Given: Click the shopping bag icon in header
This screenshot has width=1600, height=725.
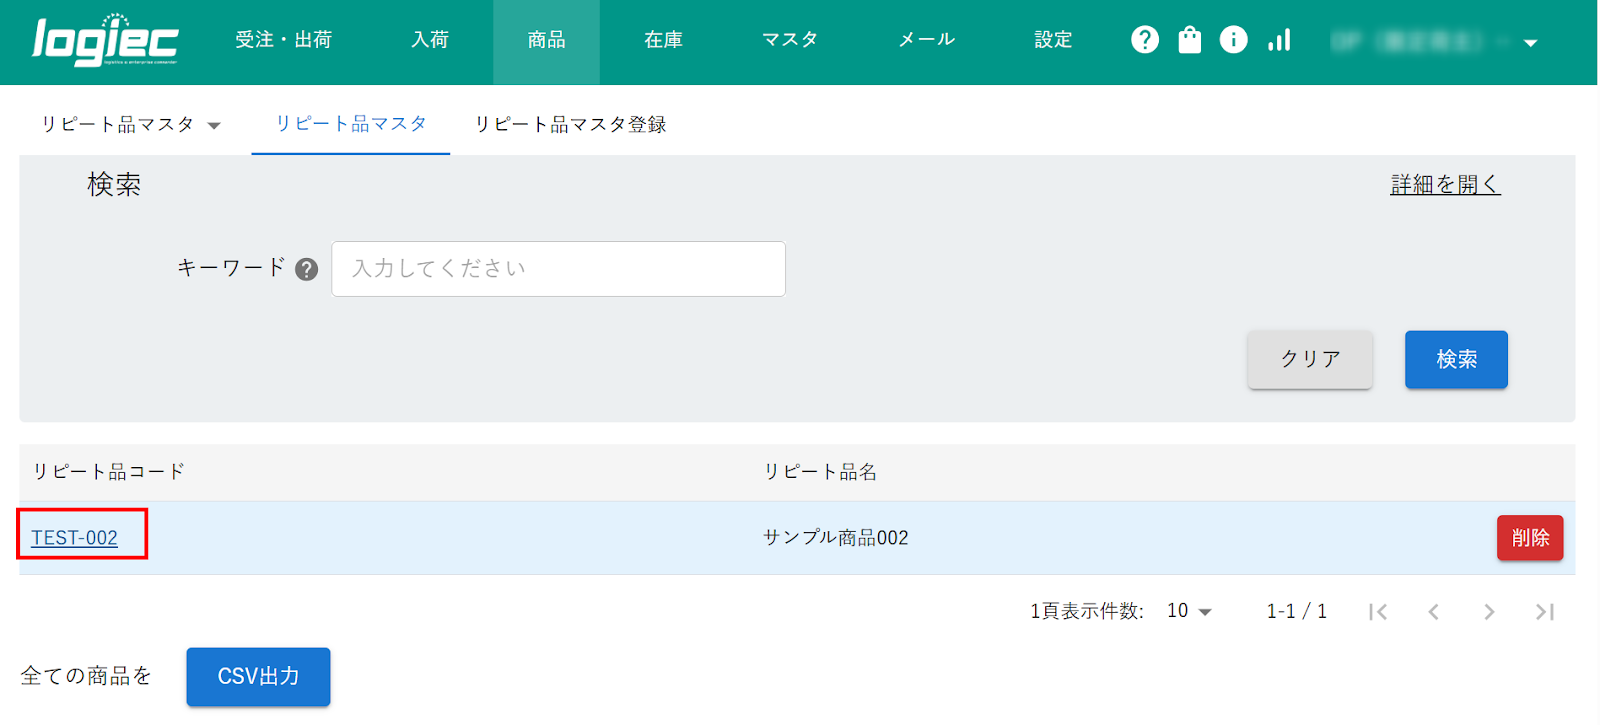Looking at the screenshot, I should point(1189,40).
